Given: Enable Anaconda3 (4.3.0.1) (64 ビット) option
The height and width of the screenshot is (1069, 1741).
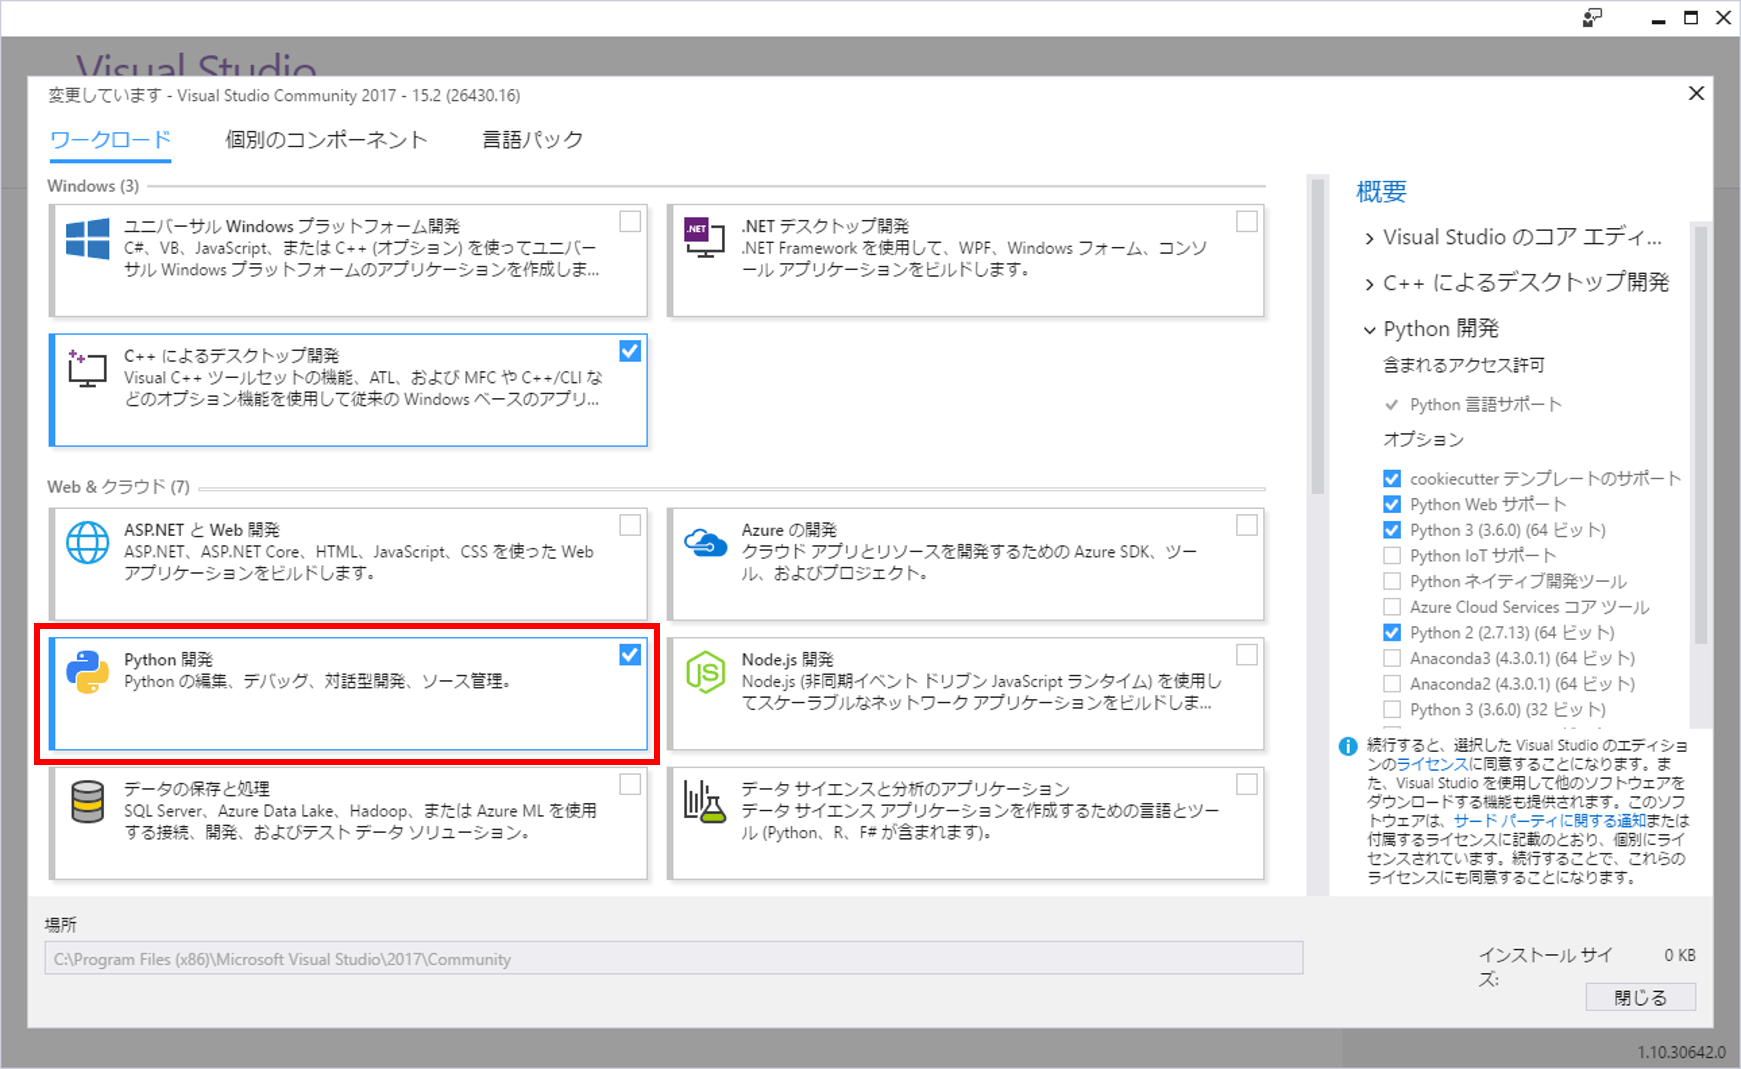Looking at the screenshot, I should [x=1392, y=658].
